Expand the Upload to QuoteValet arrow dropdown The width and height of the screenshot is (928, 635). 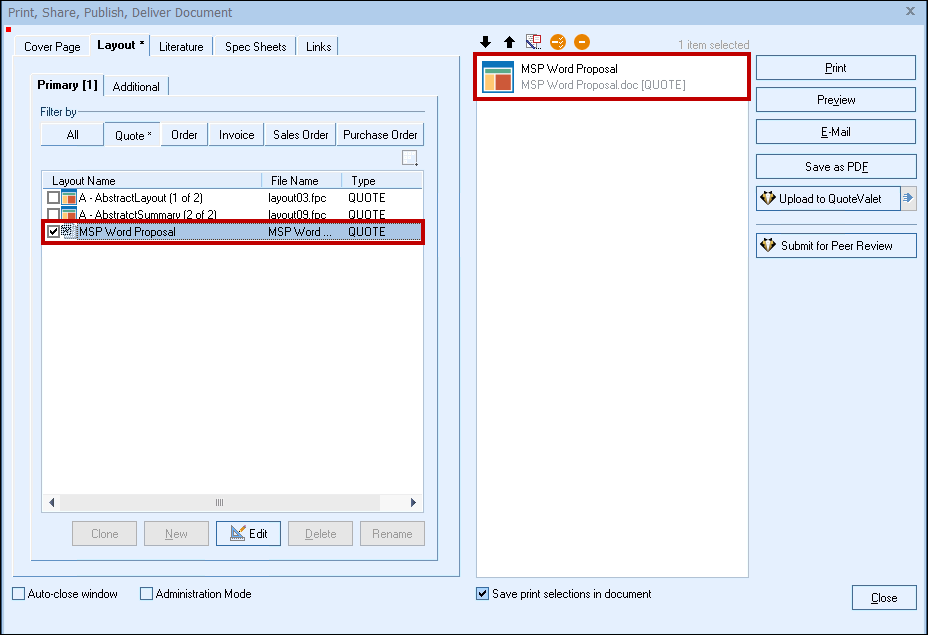[908, 198]
